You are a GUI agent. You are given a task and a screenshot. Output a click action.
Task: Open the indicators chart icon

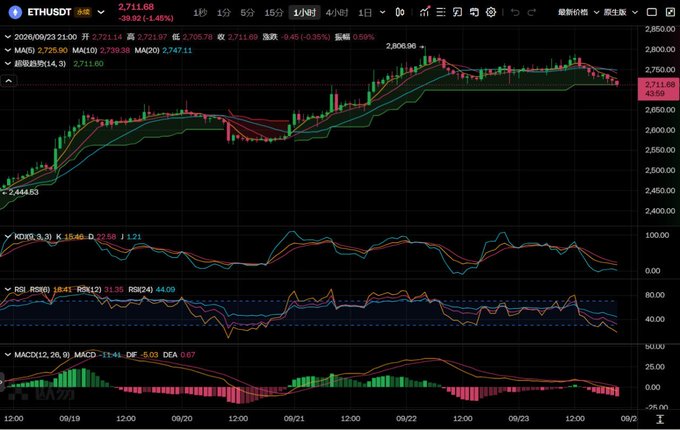425,12
